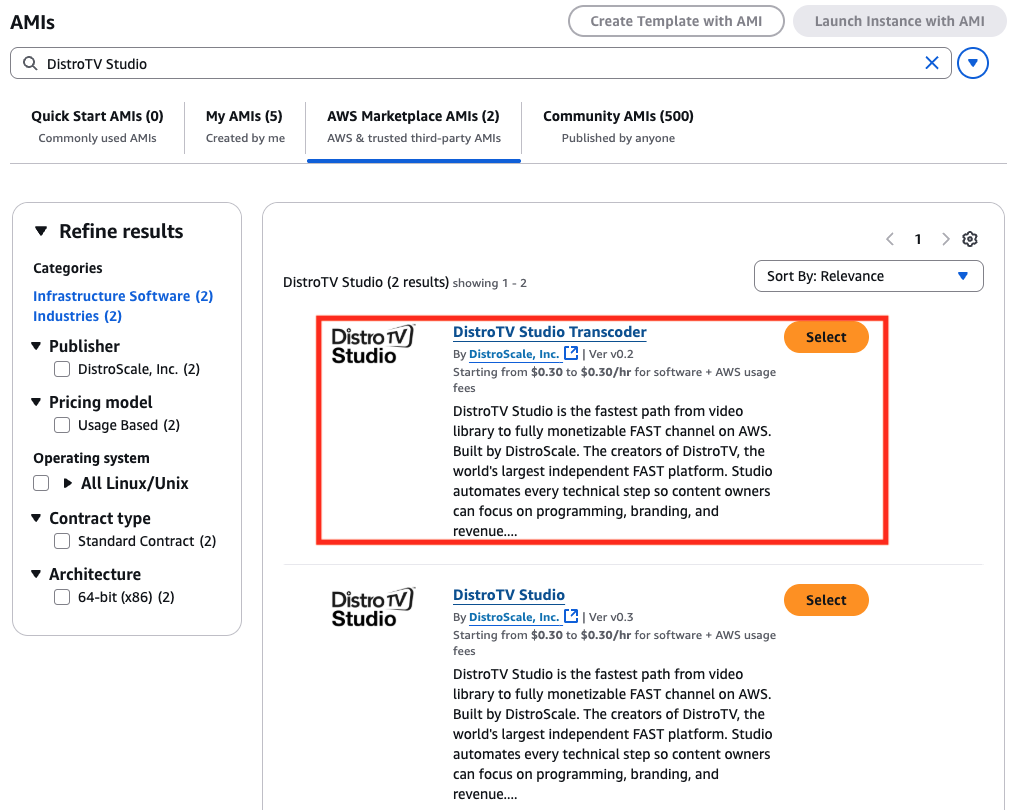The width and height of the screenshot is (1015, 810).
Task: Check the Standard Contract filter
Action: click(61, 541)
